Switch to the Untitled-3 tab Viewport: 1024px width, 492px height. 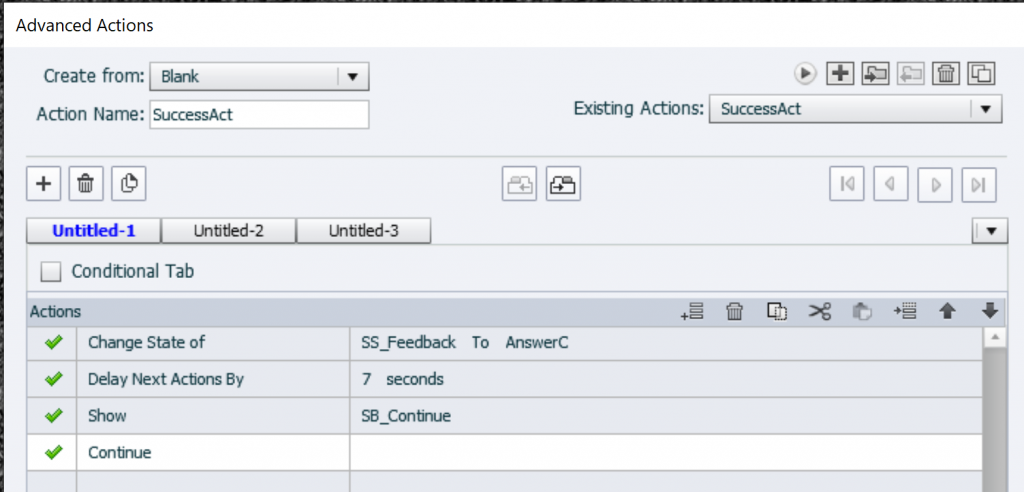tap(364, 231)
